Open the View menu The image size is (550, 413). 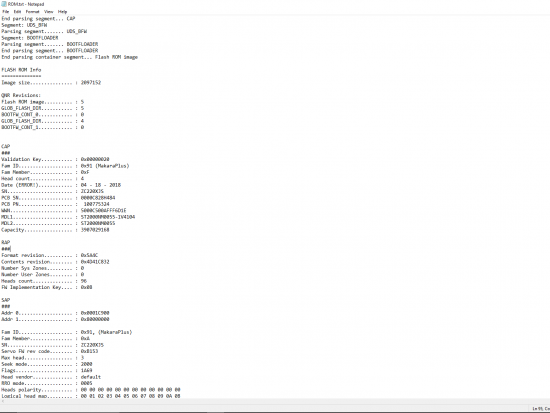click(48, 12)
